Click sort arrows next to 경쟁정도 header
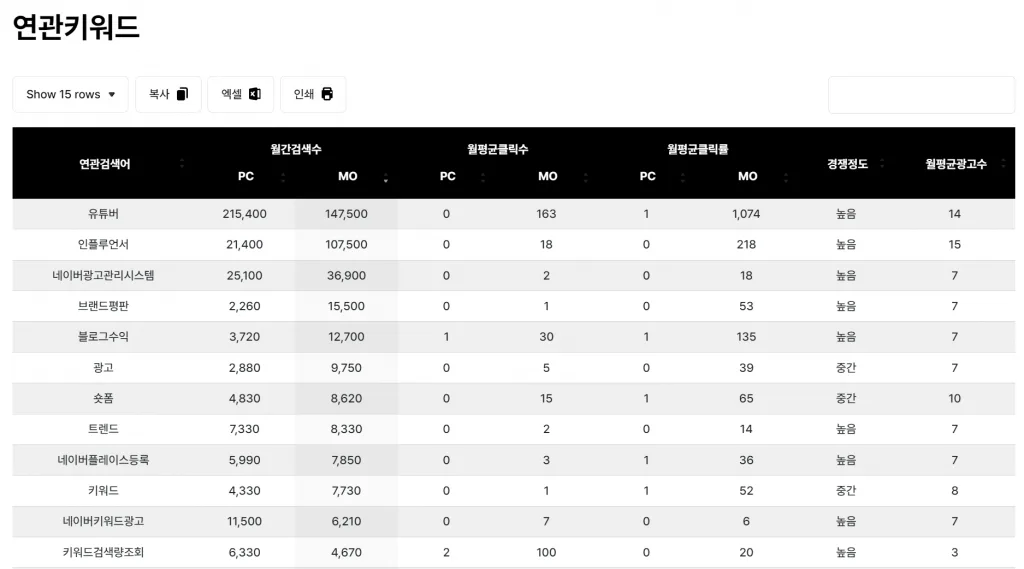1024x569 pixels. [883, 163]
